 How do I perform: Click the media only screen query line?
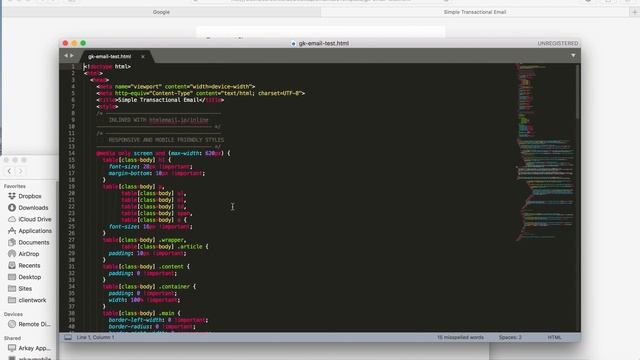click(163, 153)
